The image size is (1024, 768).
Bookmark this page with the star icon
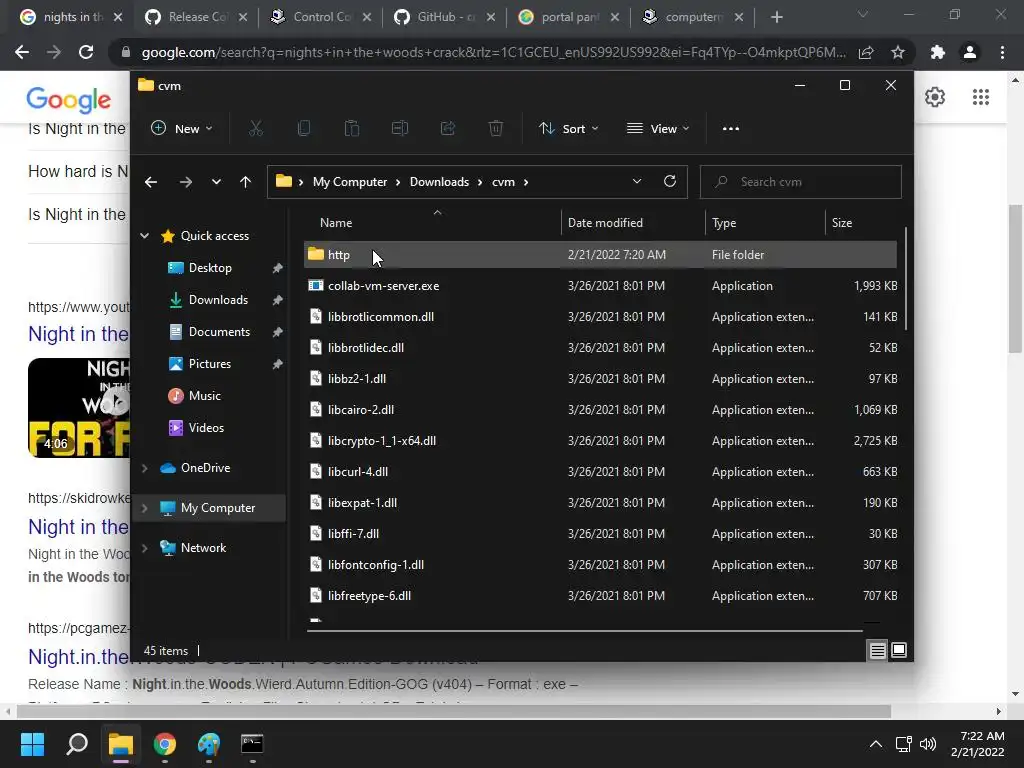pos(898,52)
